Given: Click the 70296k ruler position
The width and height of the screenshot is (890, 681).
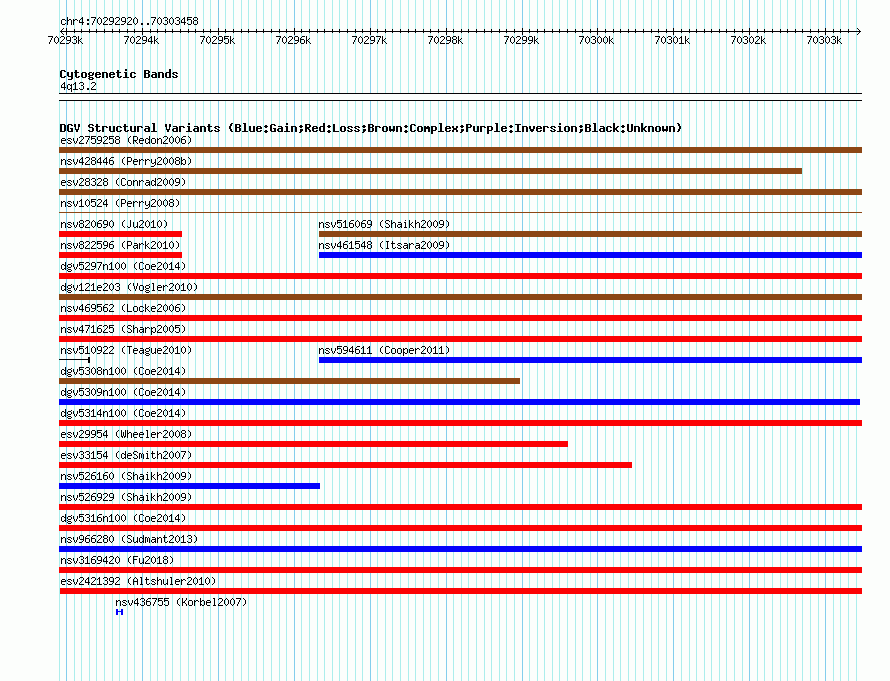Looking at the screenshot, I should tap(293, 40).
